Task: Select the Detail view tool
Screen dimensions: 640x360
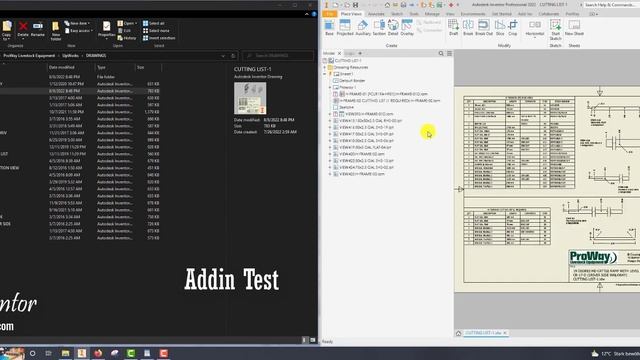Action: coord(393,28)
